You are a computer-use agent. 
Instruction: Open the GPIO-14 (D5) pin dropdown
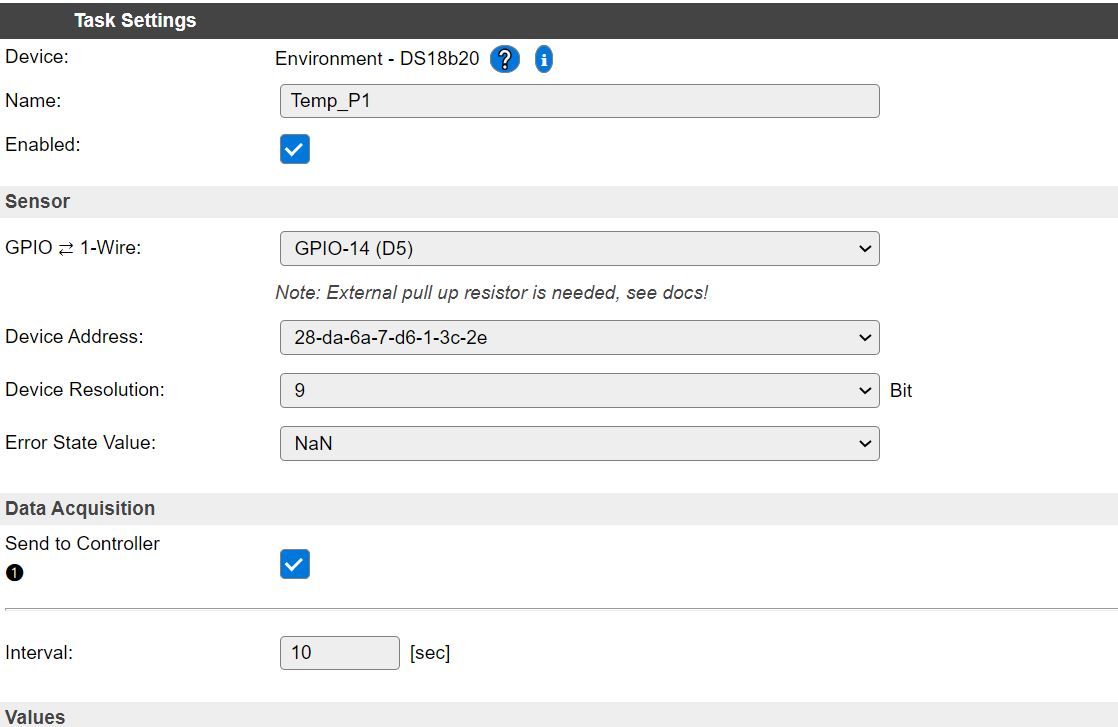tap(579, 249)
